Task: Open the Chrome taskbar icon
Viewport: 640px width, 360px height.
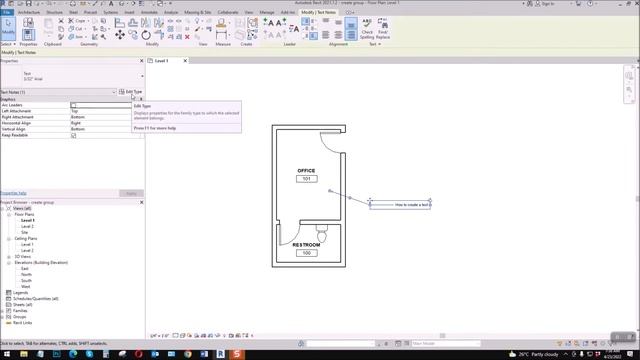Action: tap(187, 354)
